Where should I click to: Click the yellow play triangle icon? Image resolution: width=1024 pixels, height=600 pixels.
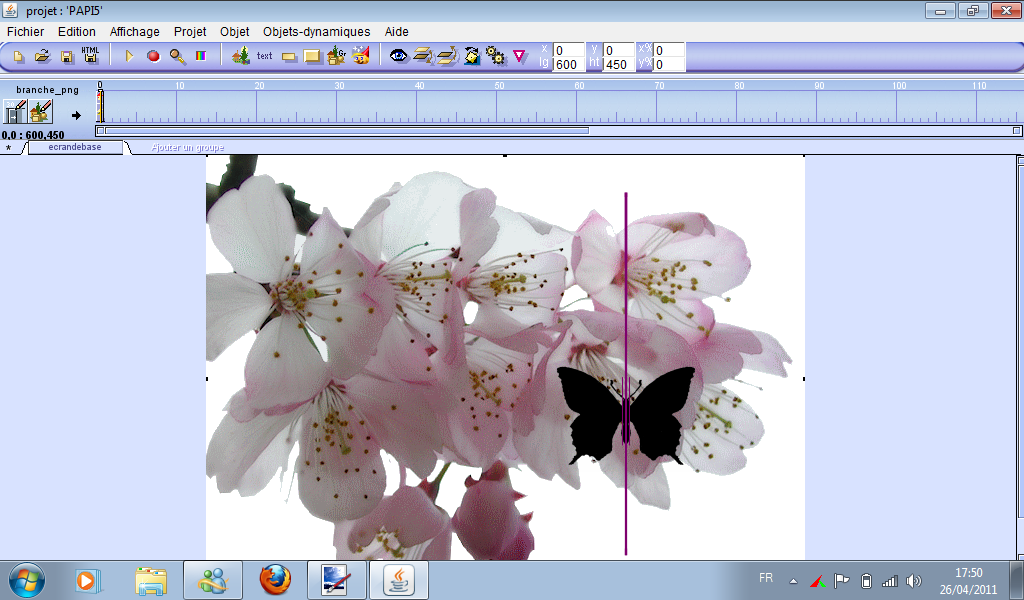coord(129,56)
